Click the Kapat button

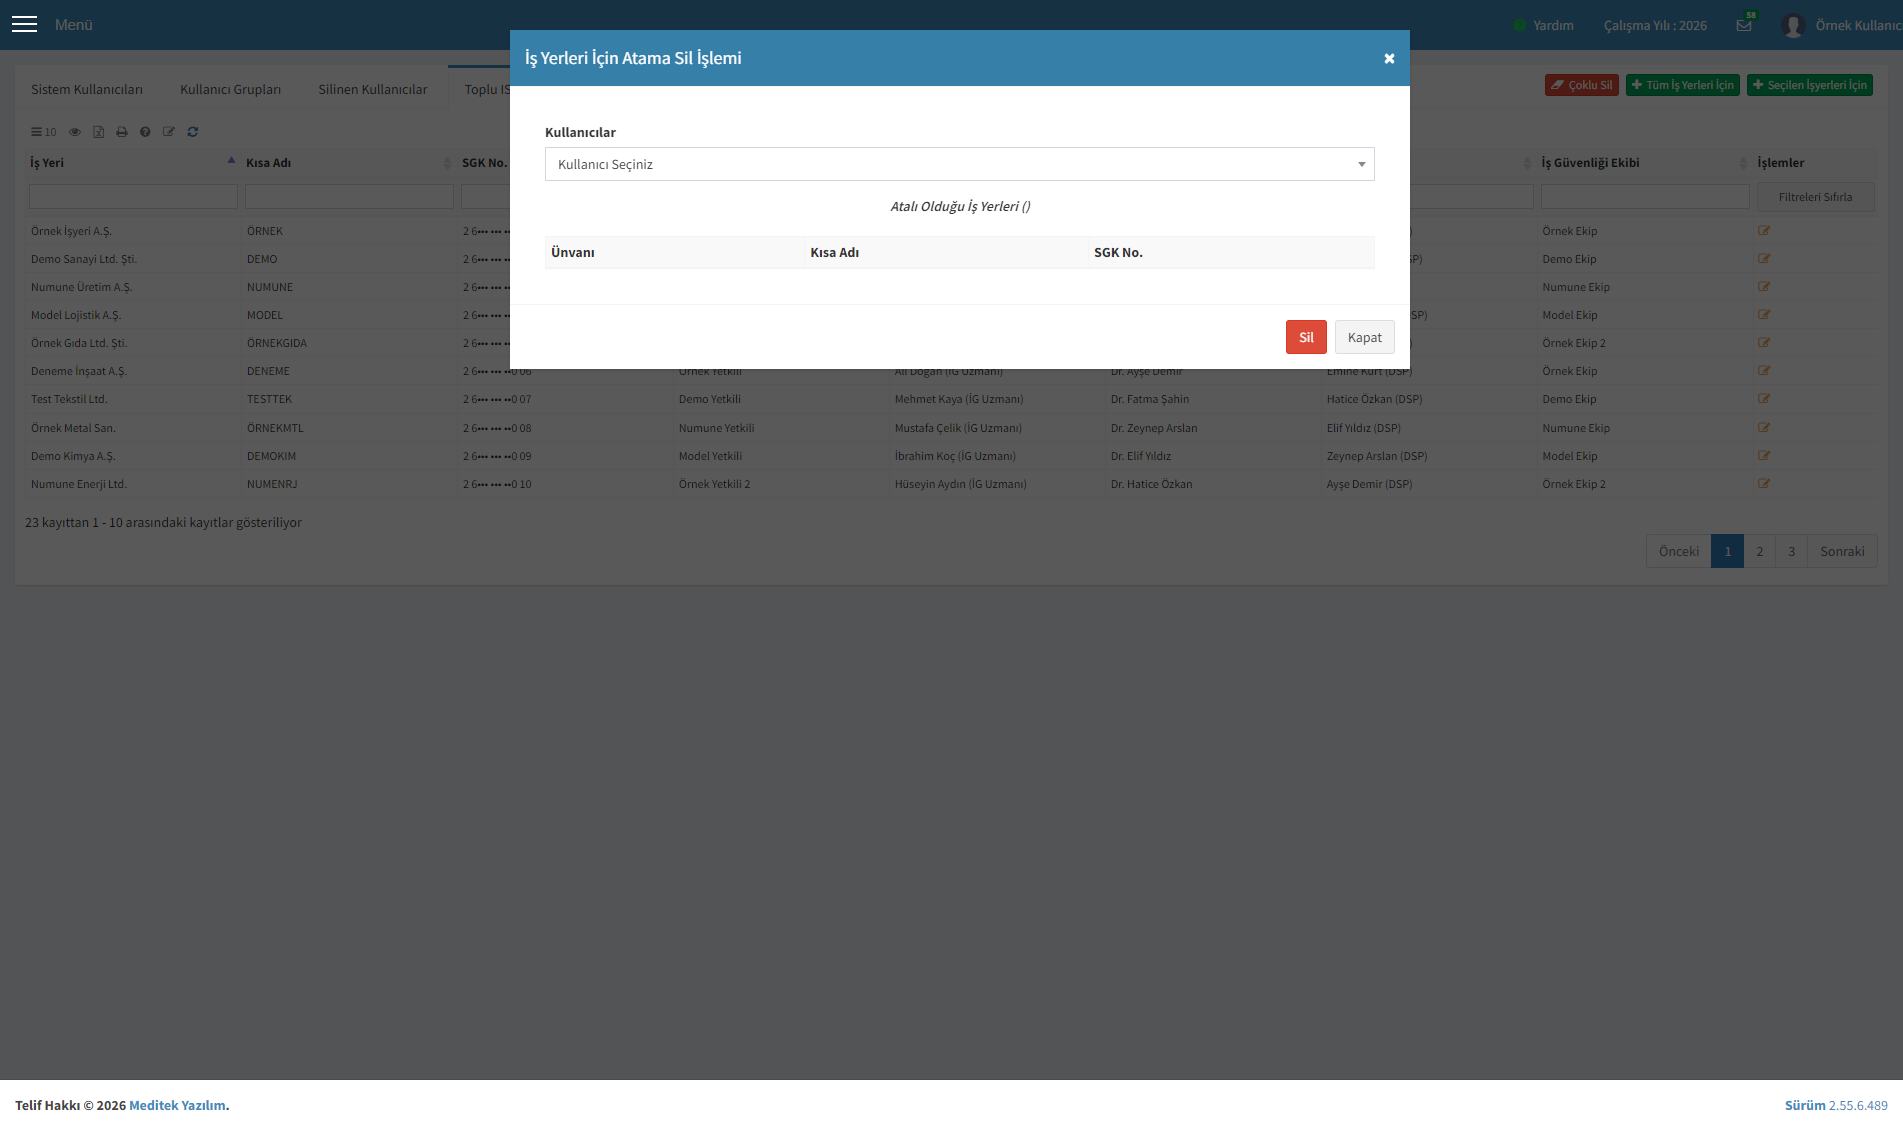click(1364, 337)
